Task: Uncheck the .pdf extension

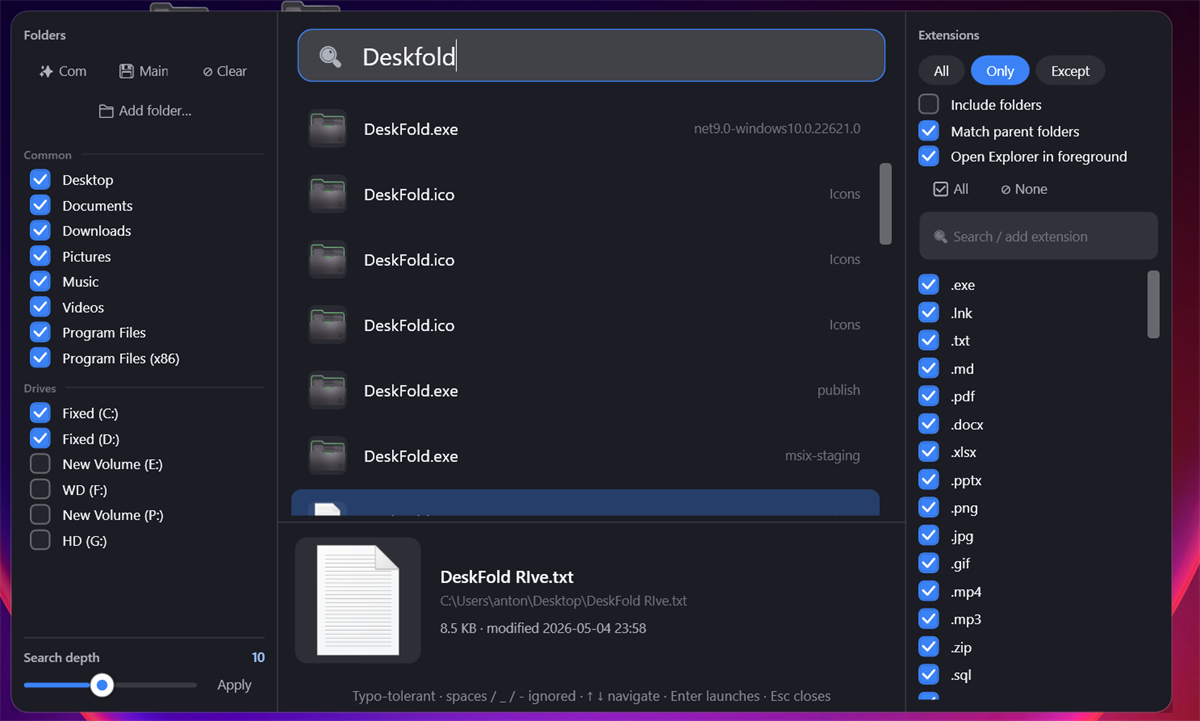Action: coord(929,396)
